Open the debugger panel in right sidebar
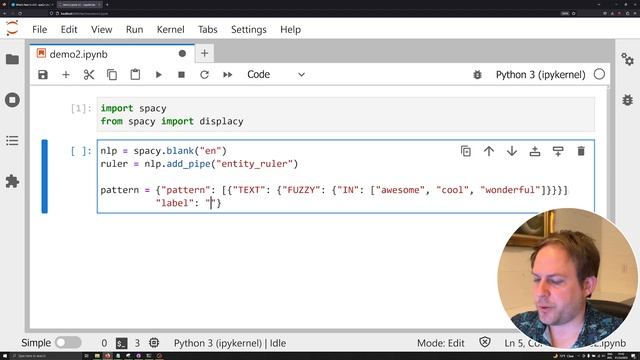Screen dimensions: 640x360 (627, 100)
